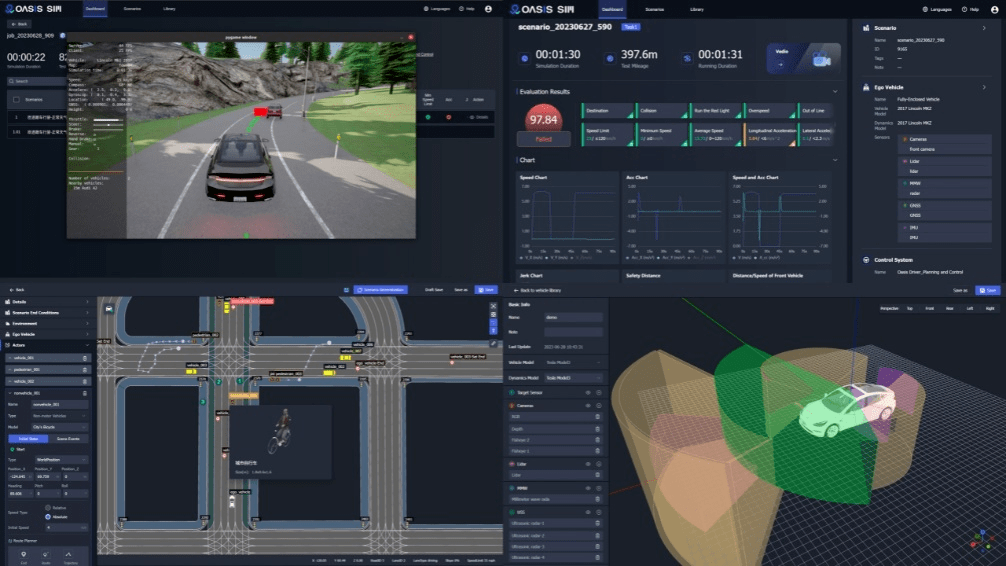Delete the Lidar sensor entry
The height and width of the screenshot is (566, 1006).
(x=597, y=475)
